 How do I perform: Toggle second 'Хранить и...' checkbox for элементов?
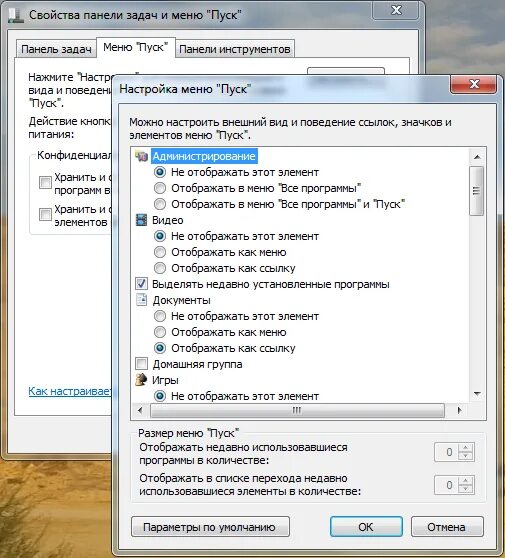pos(45,214)
